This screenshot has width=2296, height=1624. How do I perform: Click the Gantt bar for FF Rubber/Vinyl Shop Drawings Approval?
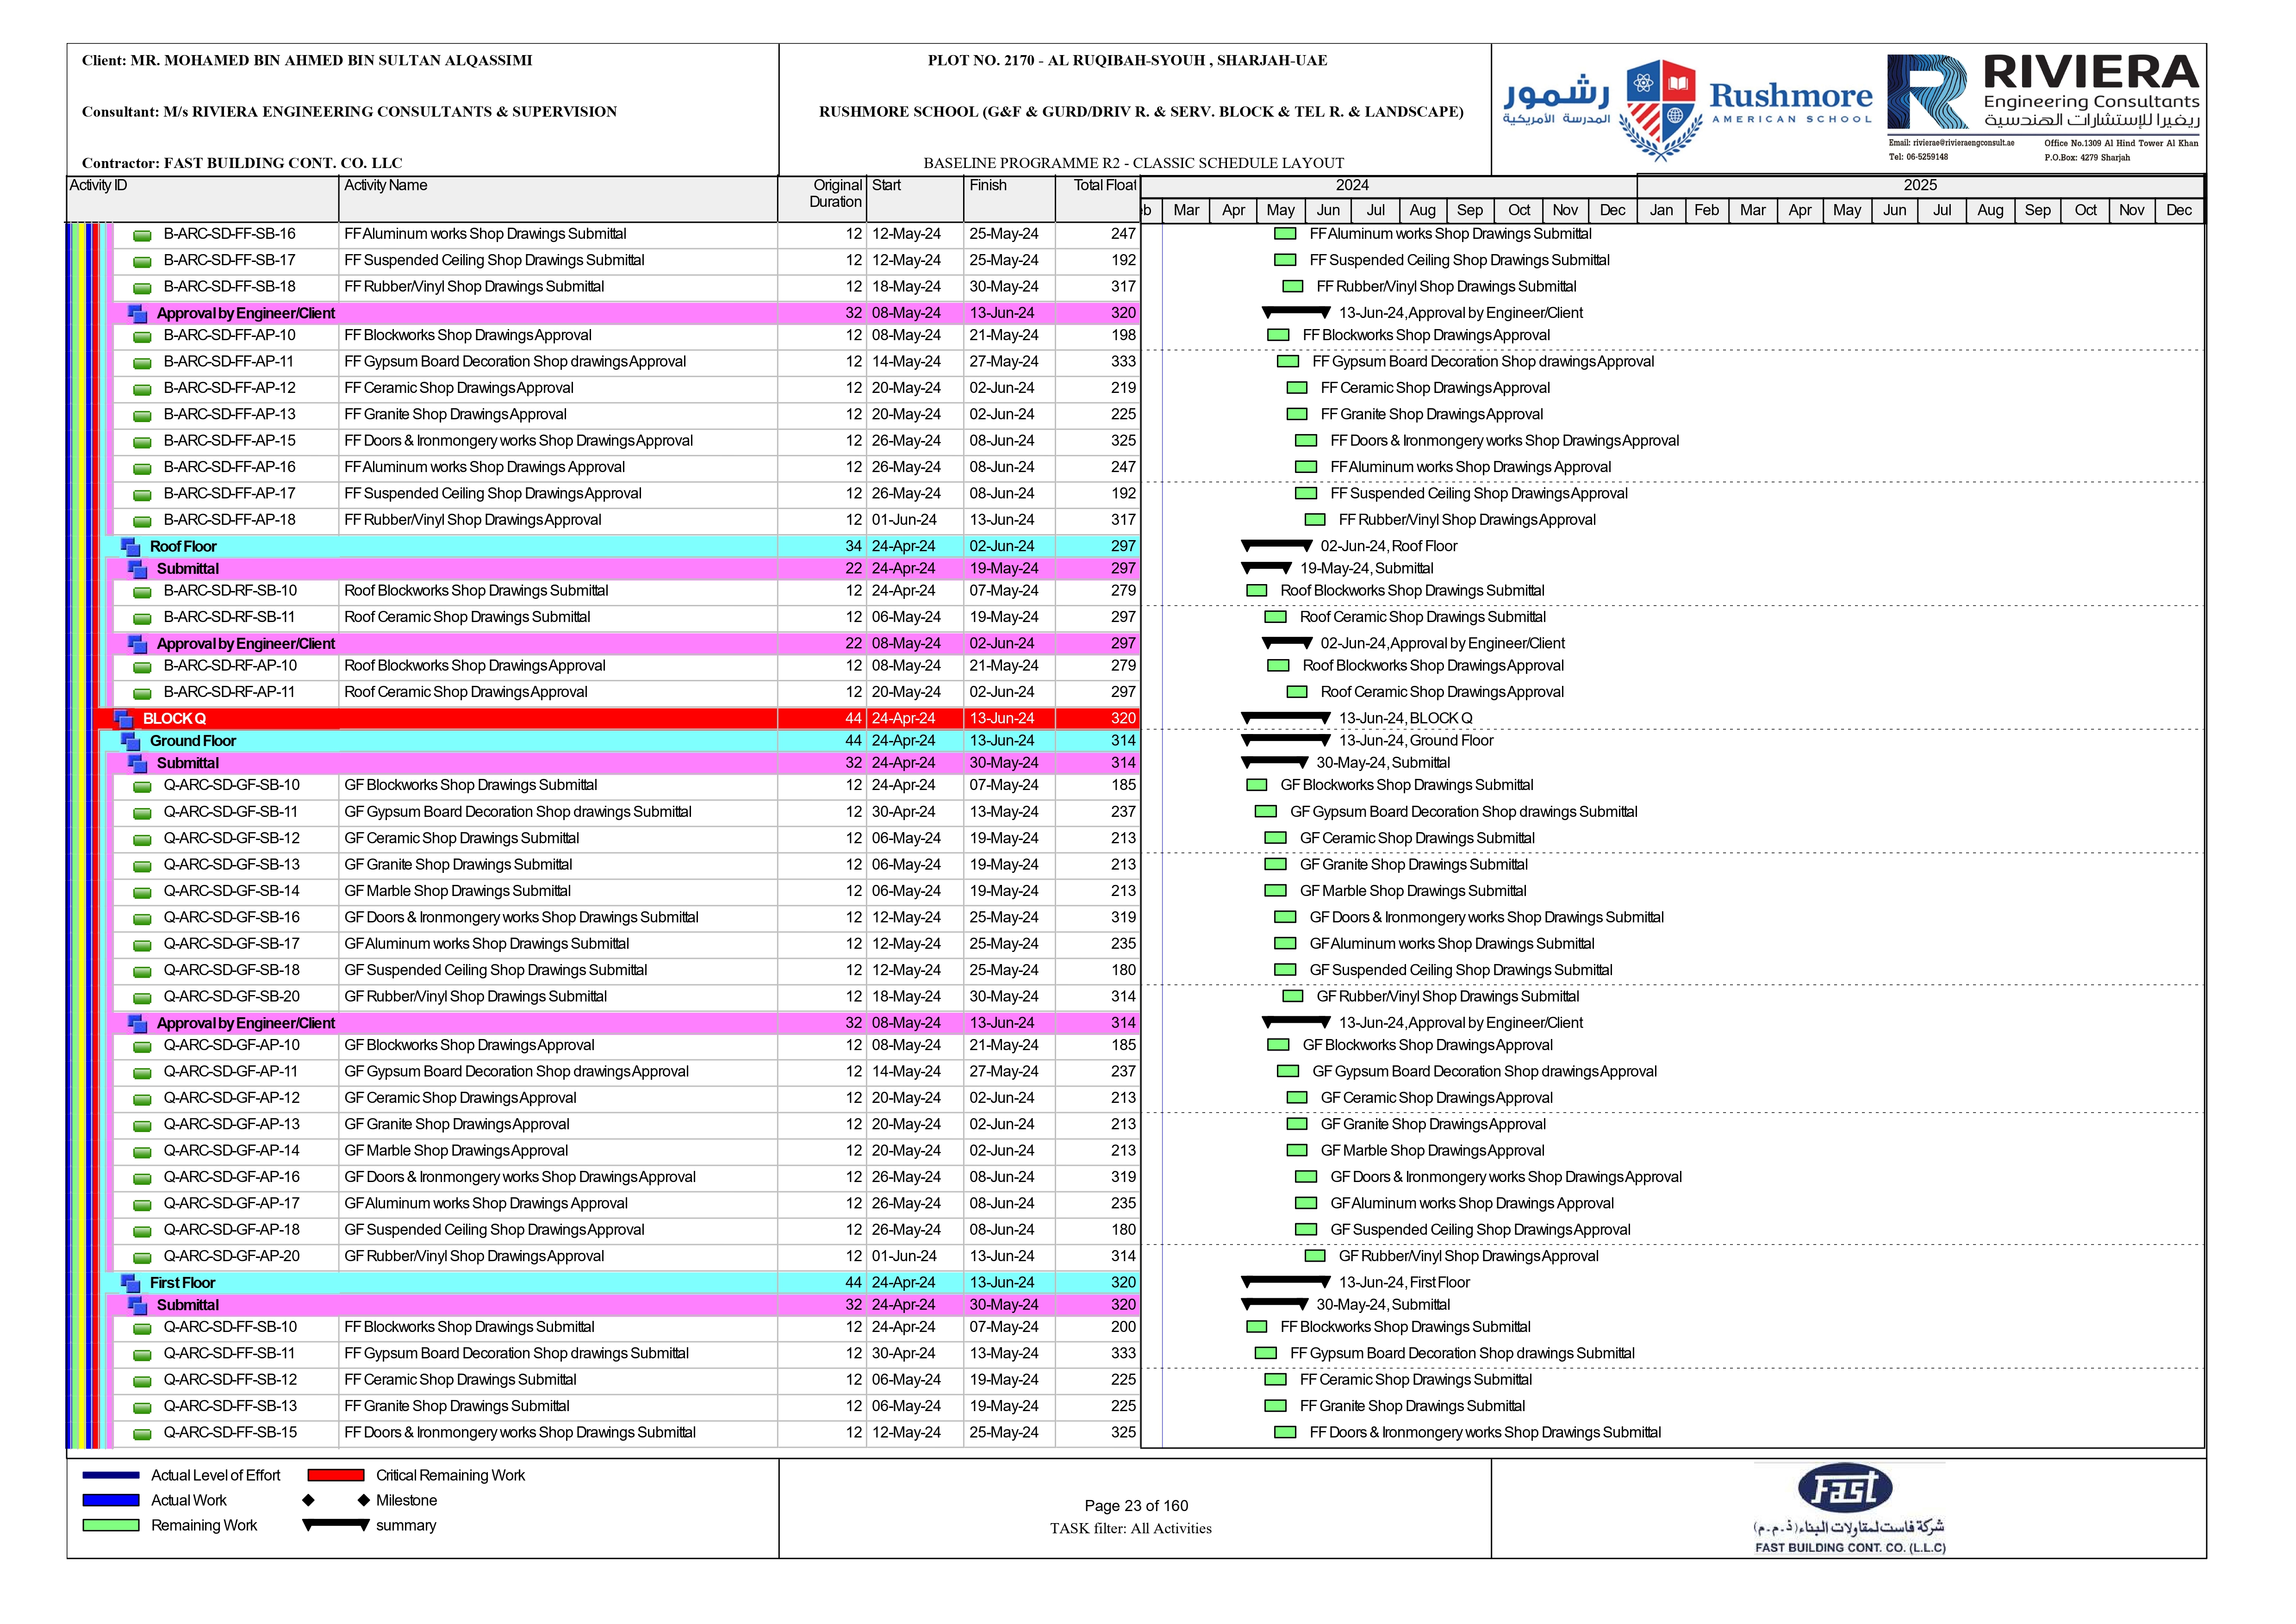1315,520
